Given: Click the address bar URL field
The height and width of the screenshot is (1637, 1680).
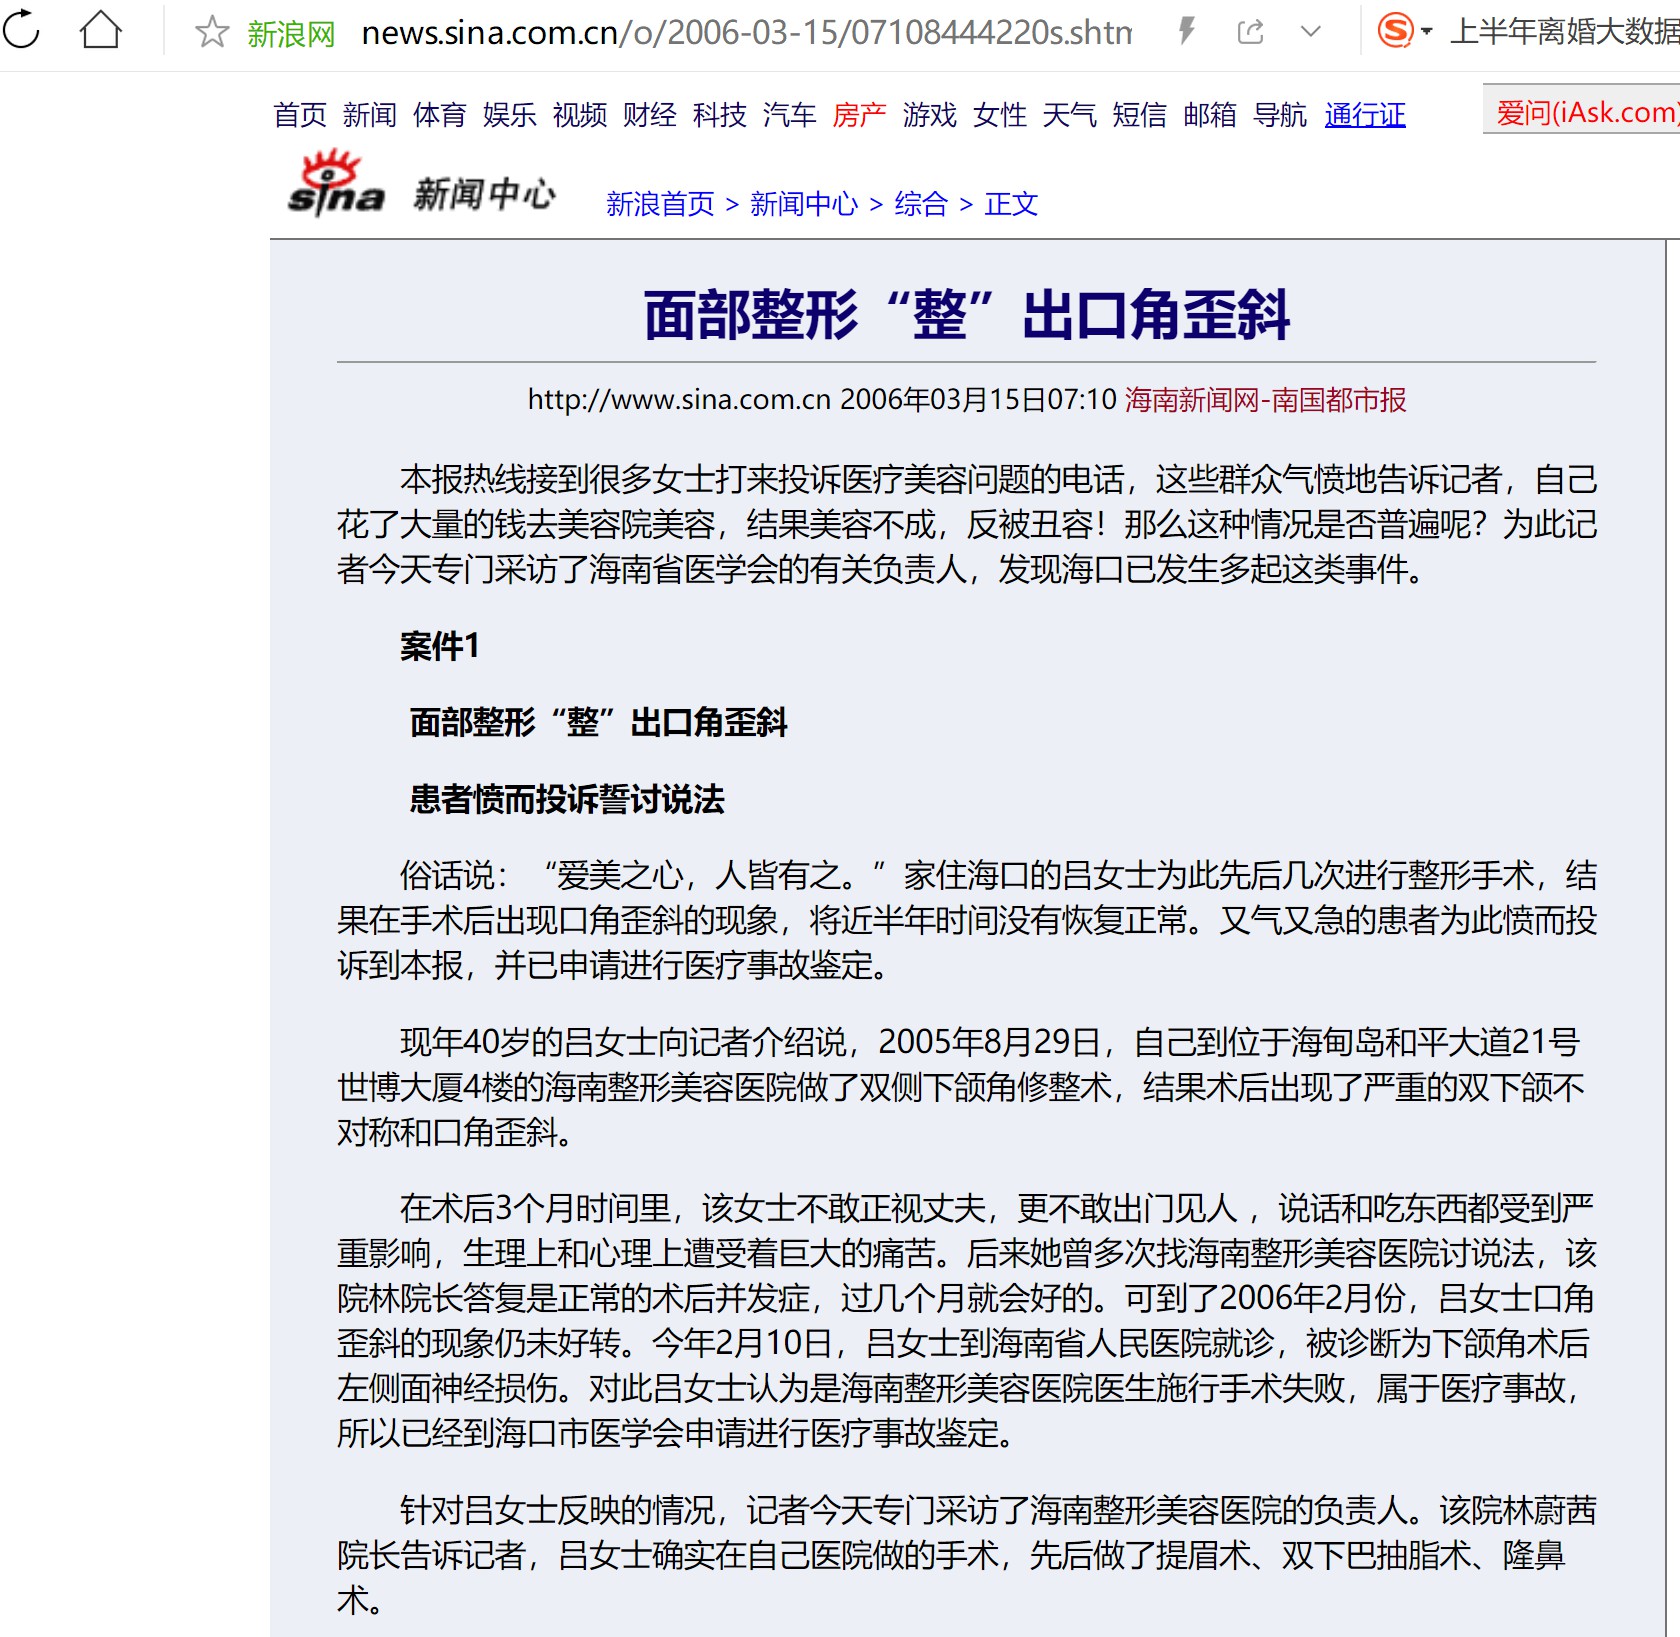Looking at the screenshot, I should [x=747, y=33].
